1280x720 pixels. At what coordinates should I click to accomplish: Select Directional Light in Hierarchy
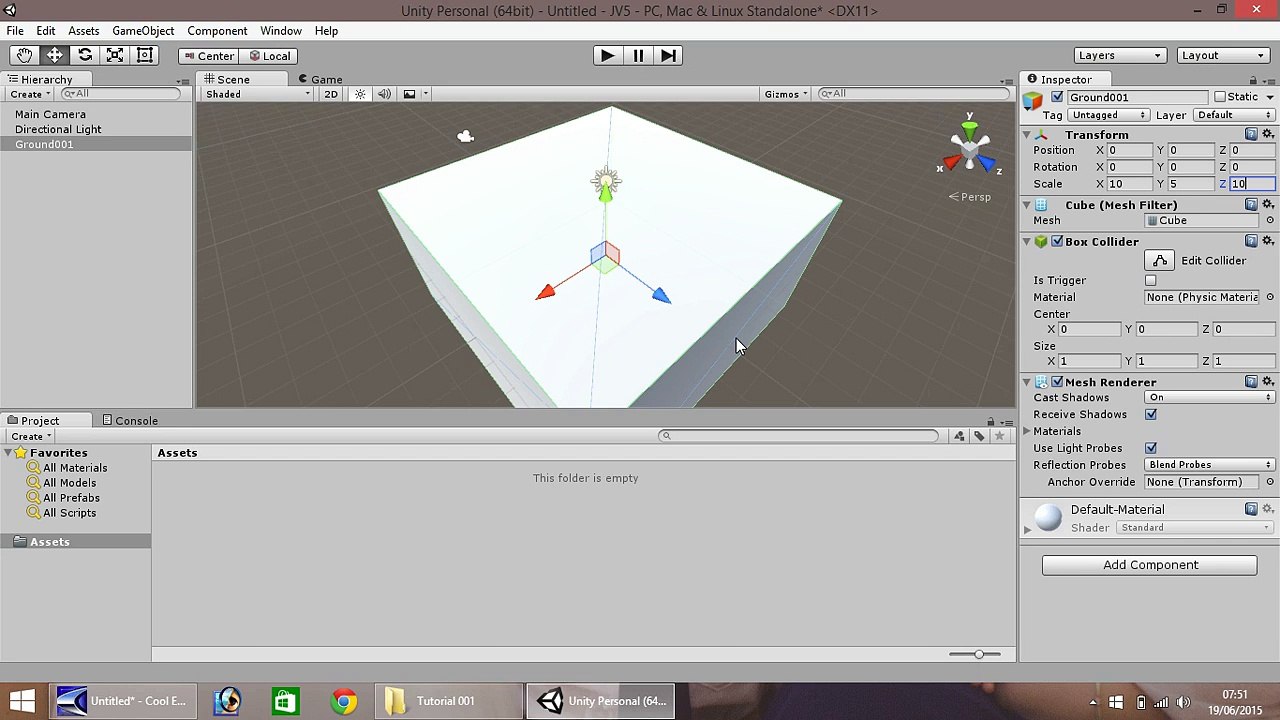(58, 129)
